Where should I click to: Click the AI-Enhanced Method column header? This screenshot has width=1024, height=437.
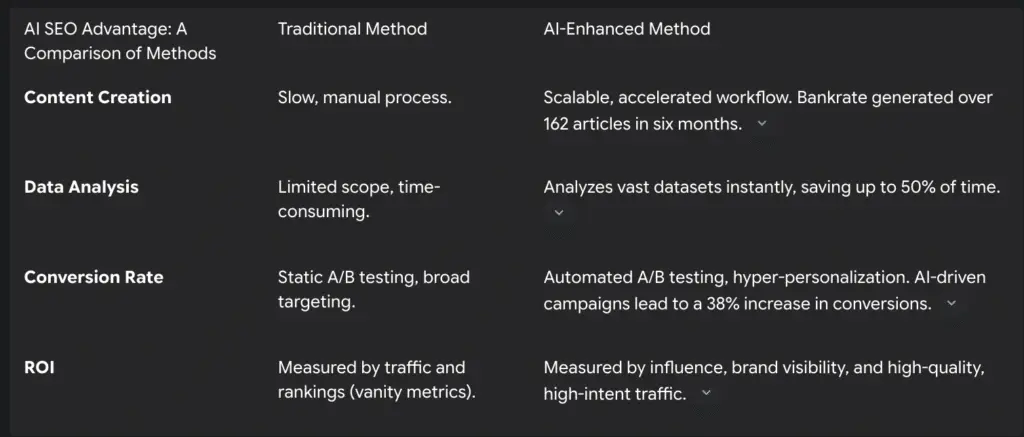(x=627, y=29)
